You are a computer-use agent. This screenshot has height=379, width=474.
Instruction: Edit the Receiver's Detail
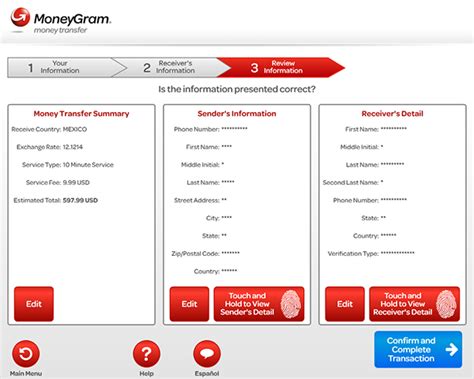click(345, 304)
